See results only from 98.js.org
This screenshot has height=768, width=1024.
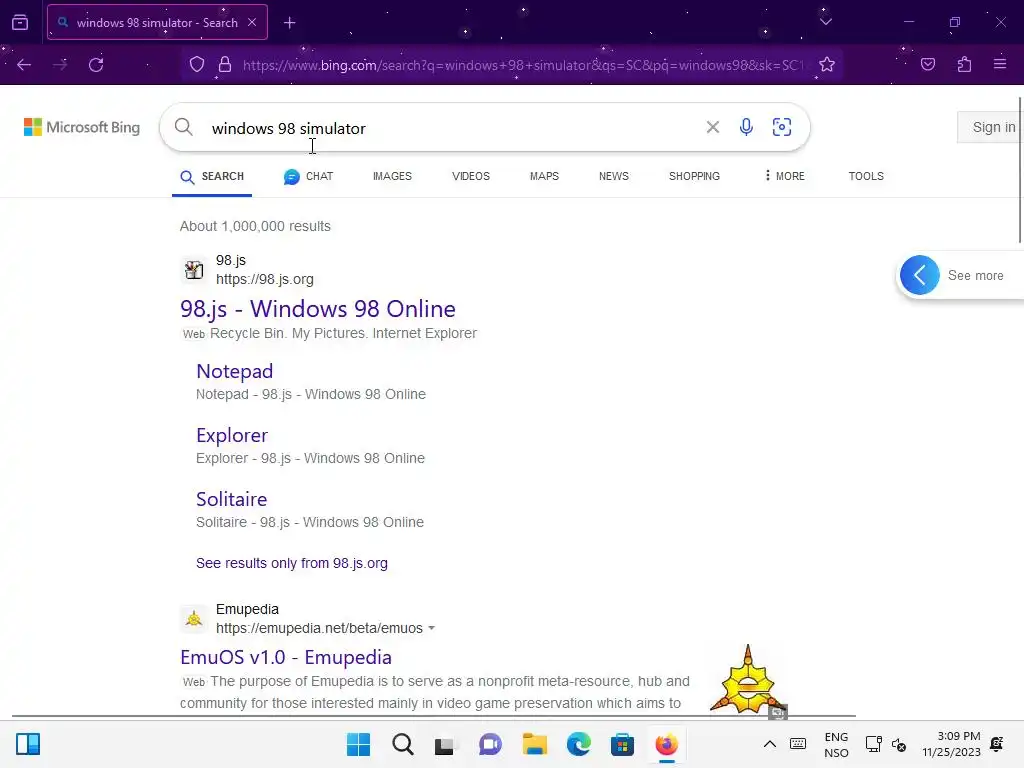[292, 563]
